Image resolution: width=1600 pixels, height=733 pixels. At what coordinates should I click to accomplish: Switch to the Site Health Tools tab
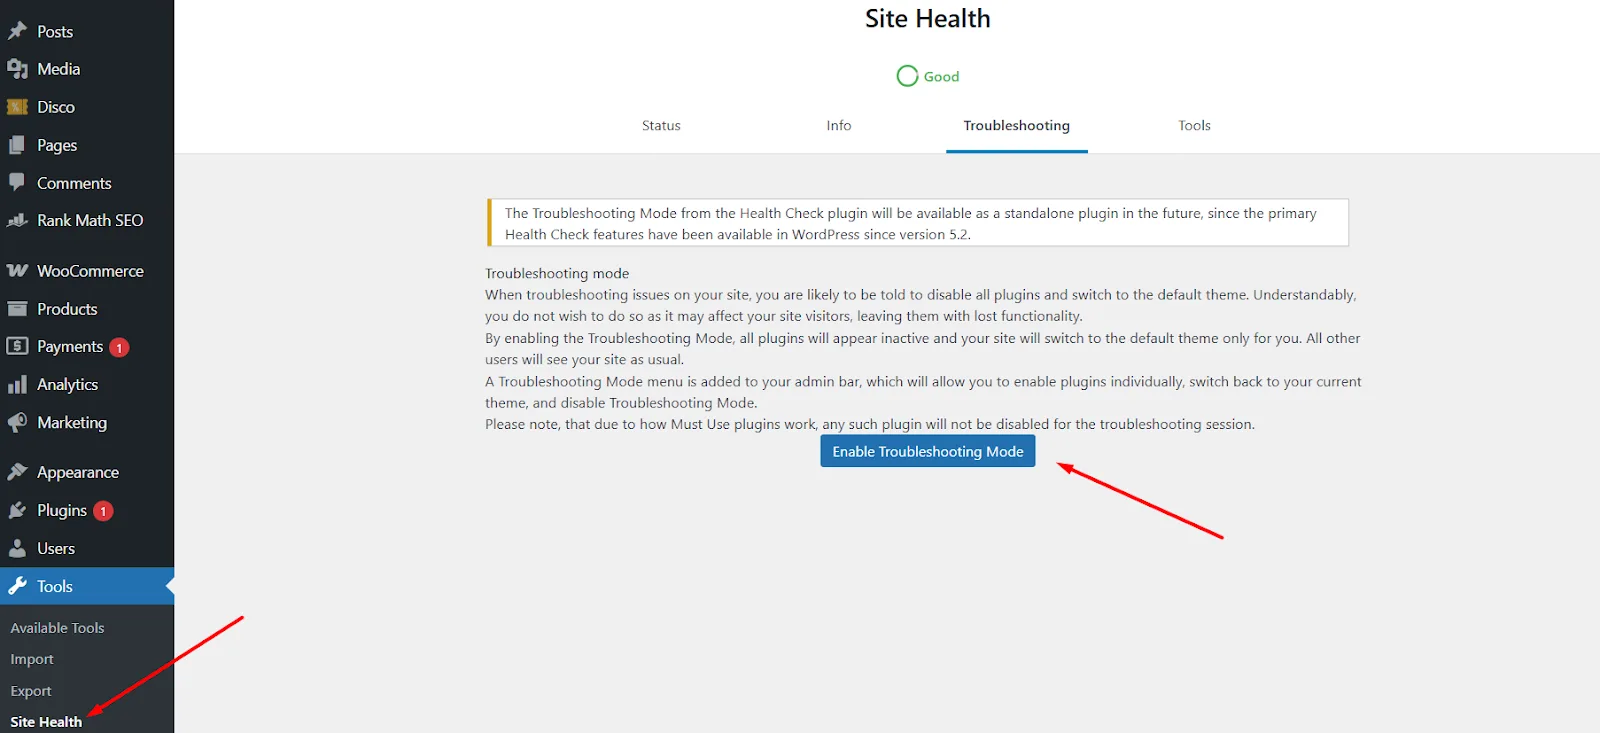pos(1194,125)
